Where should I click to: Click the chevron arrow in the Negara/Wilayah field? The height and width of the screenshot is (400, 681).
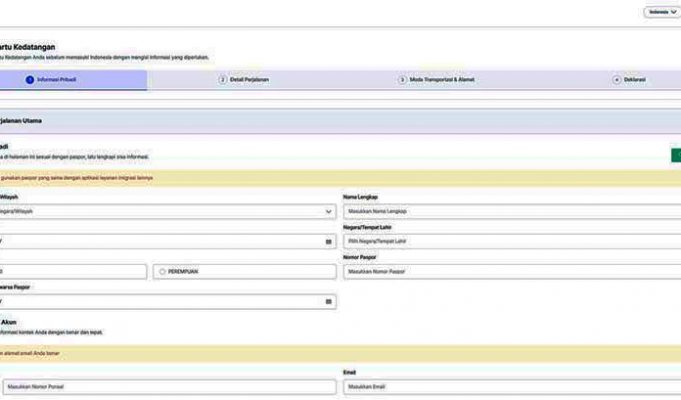pyautogui.click(x=329, y=212)
